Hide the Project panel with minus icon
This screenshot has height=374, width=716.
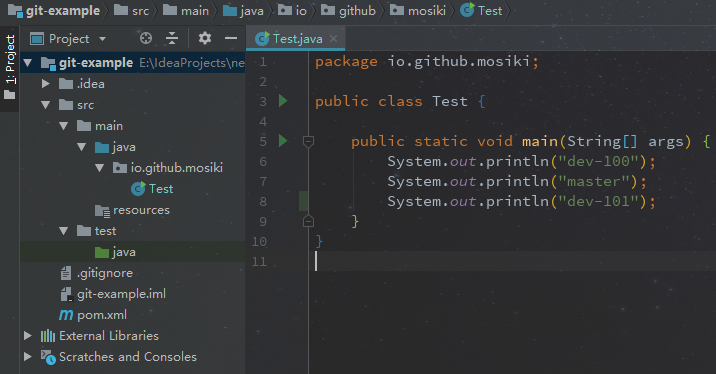[231, 38]
